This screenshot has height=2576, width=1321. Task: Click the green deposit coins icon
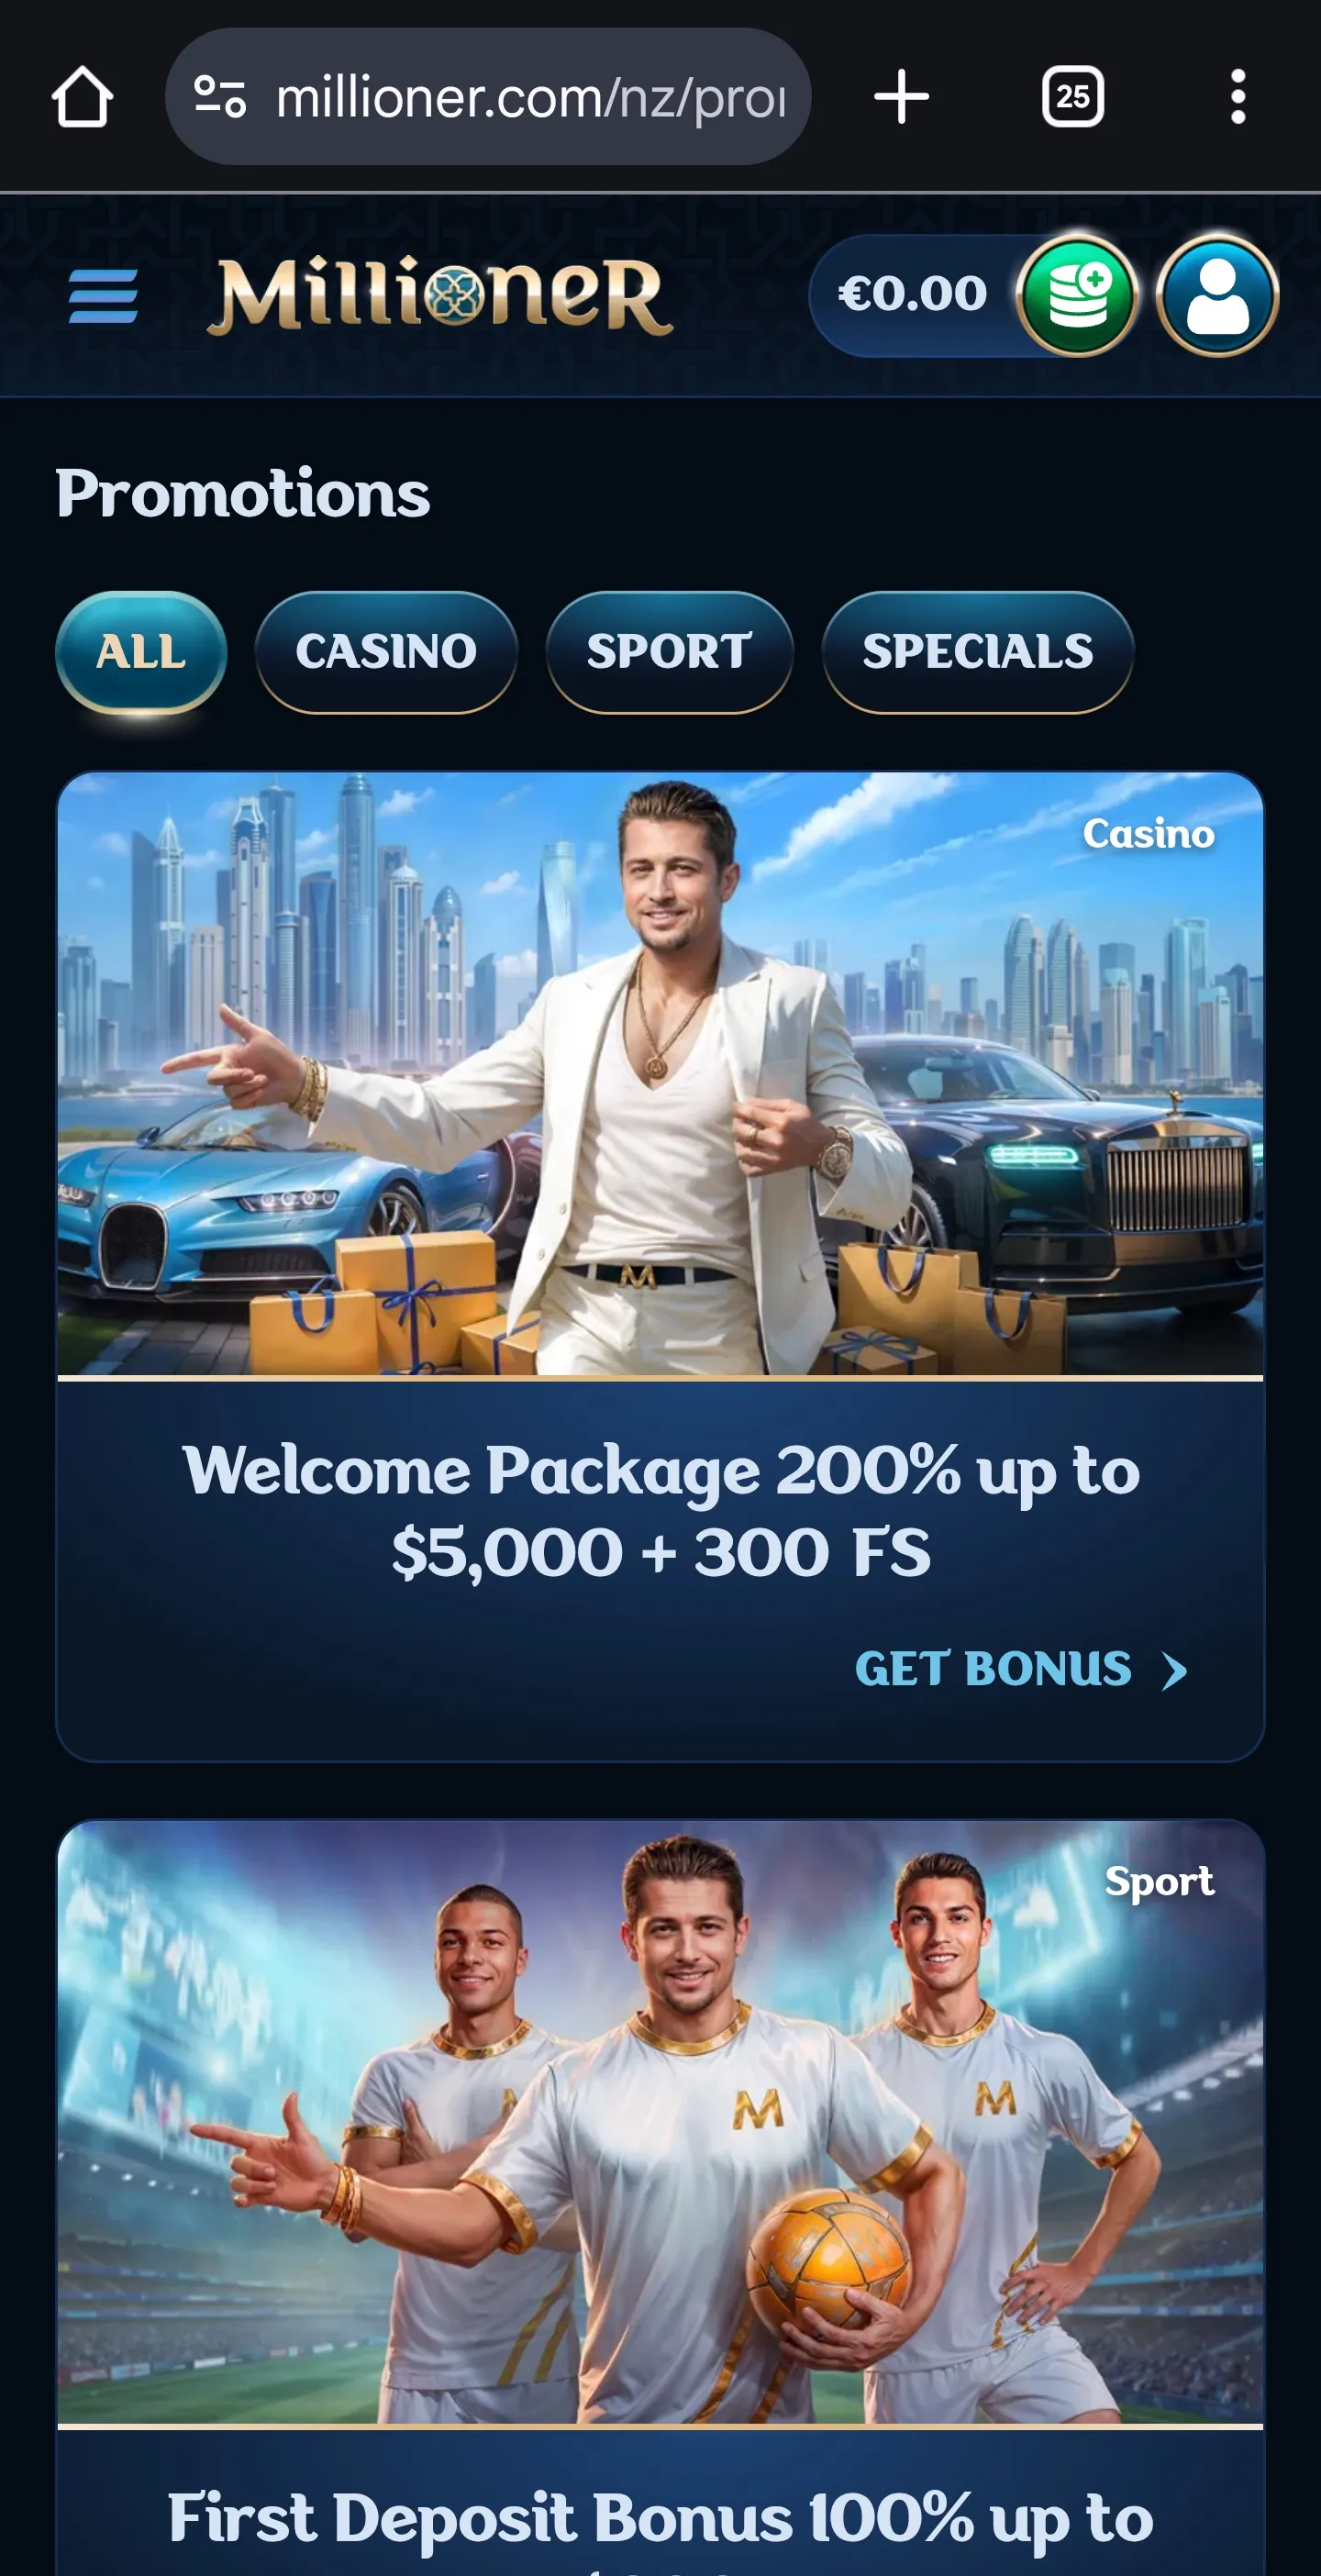pyautogui.click(x=1077, y=296)
